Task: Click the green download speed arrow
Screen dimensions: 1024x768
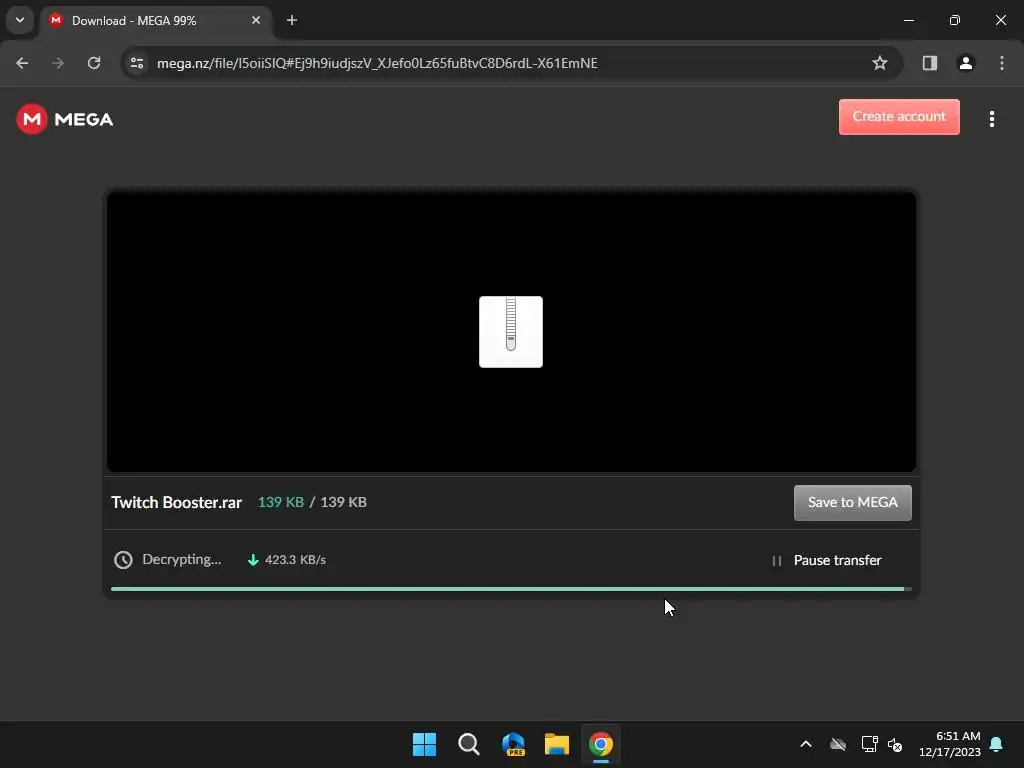Action: 253,560
